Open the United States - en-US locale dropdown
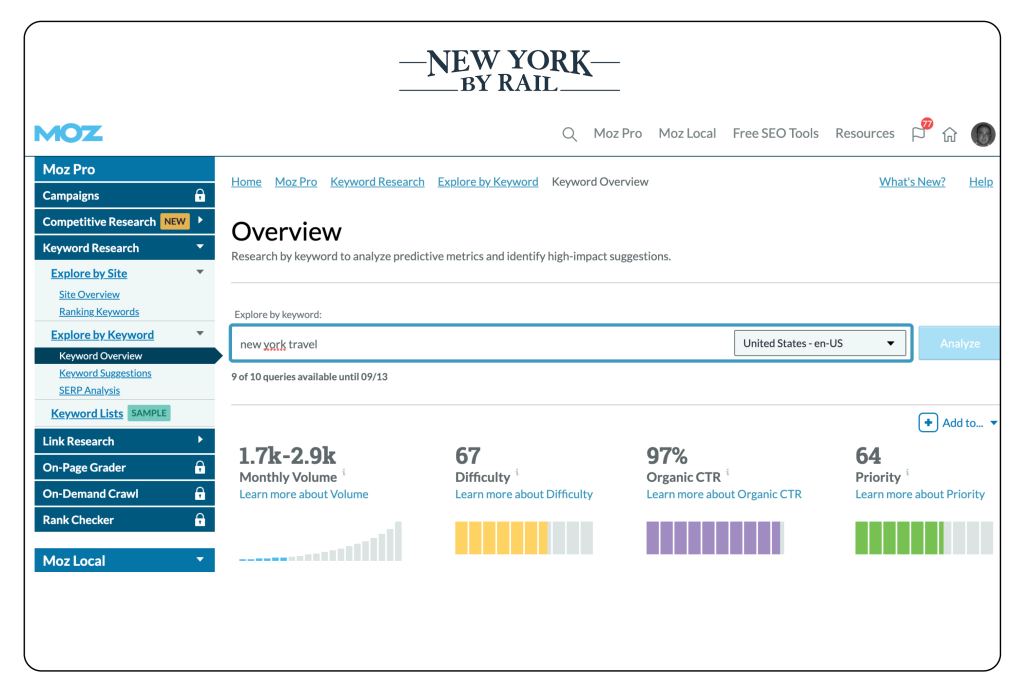This screenshot has height=688, width=1024. [x=819, y=344]
